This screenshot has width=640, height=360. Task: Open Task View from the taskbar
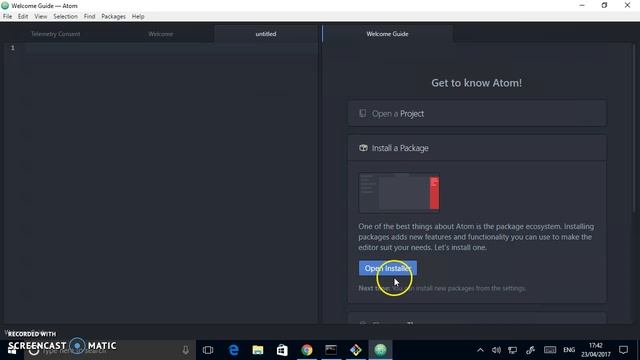click(x=208, y=350)
